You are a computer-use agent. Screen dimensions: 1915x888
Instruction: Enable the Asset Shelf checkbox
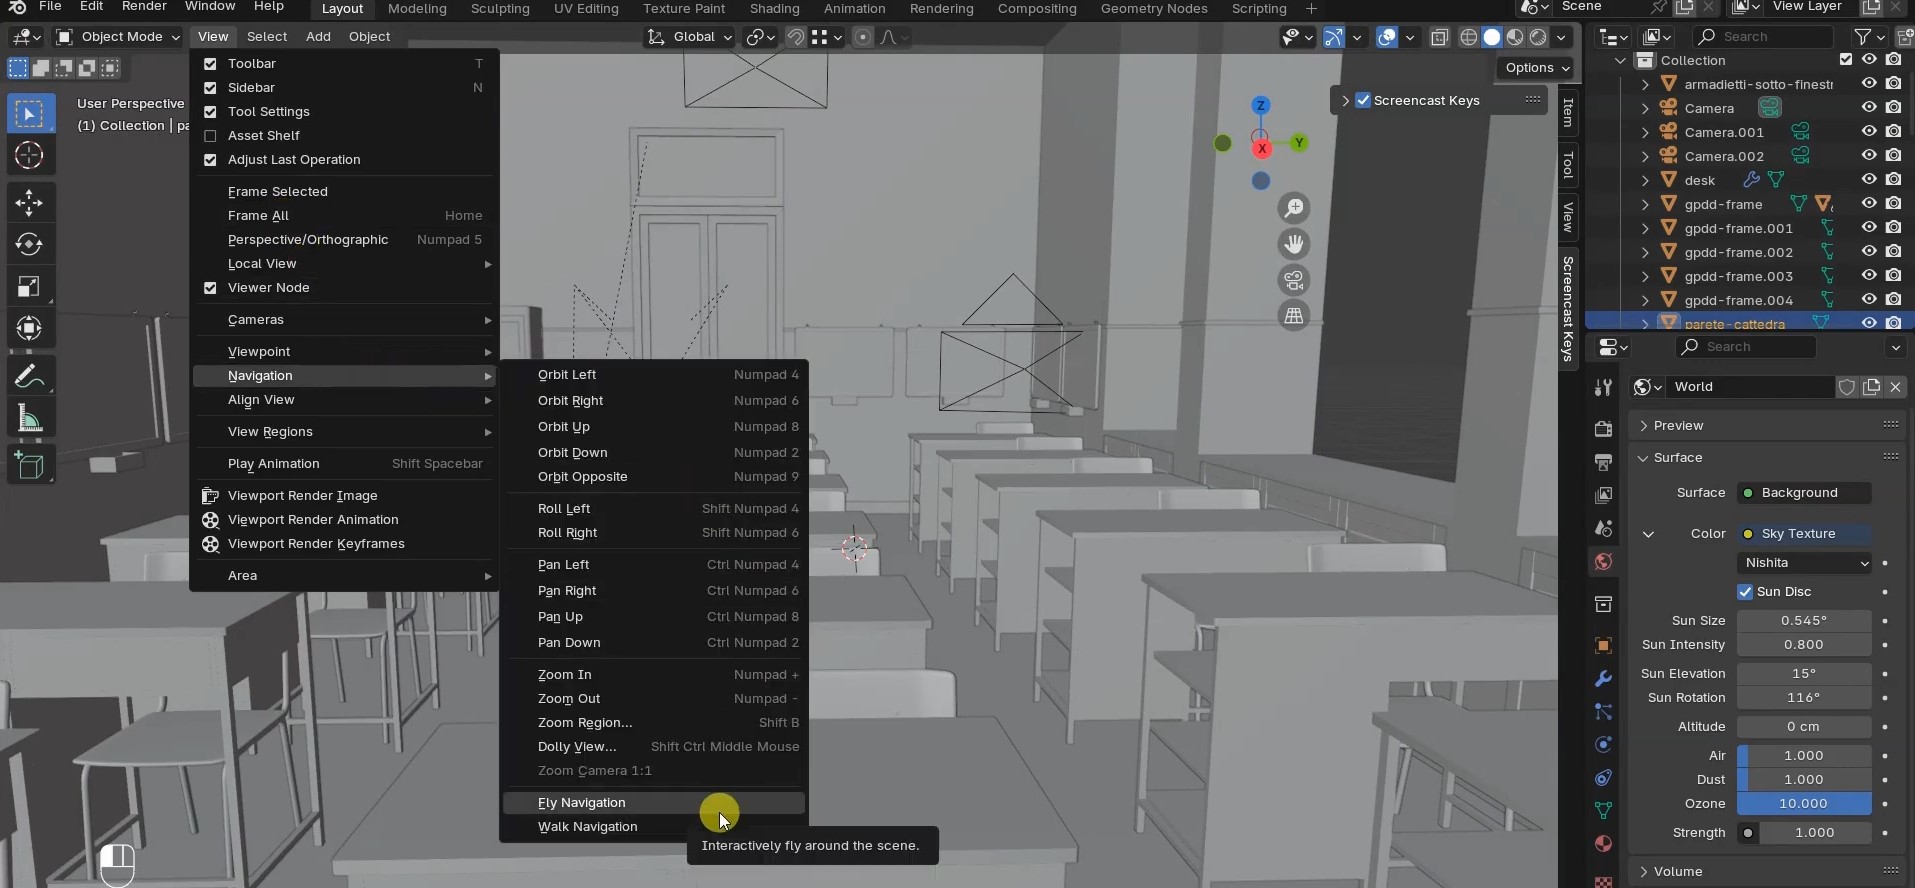(210, 136)
